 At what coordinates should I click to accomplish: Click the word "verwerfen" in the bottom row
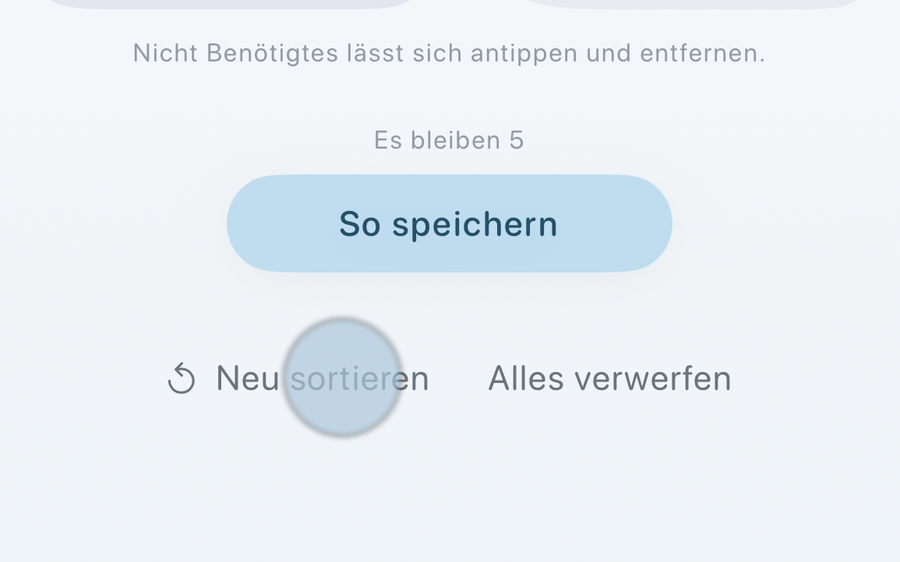(653, 378)
